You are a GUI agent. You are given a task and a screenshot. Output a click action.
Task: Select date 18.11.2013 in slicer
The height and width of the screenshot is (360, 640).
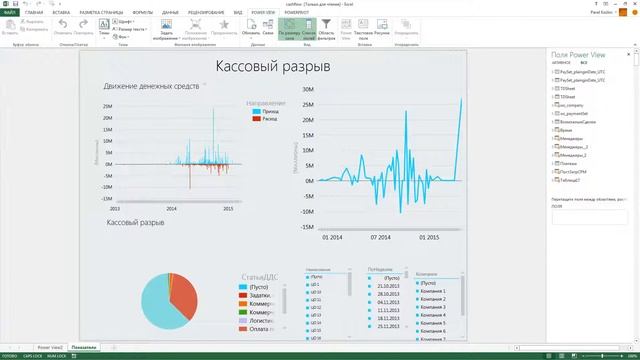pos(388,318)
